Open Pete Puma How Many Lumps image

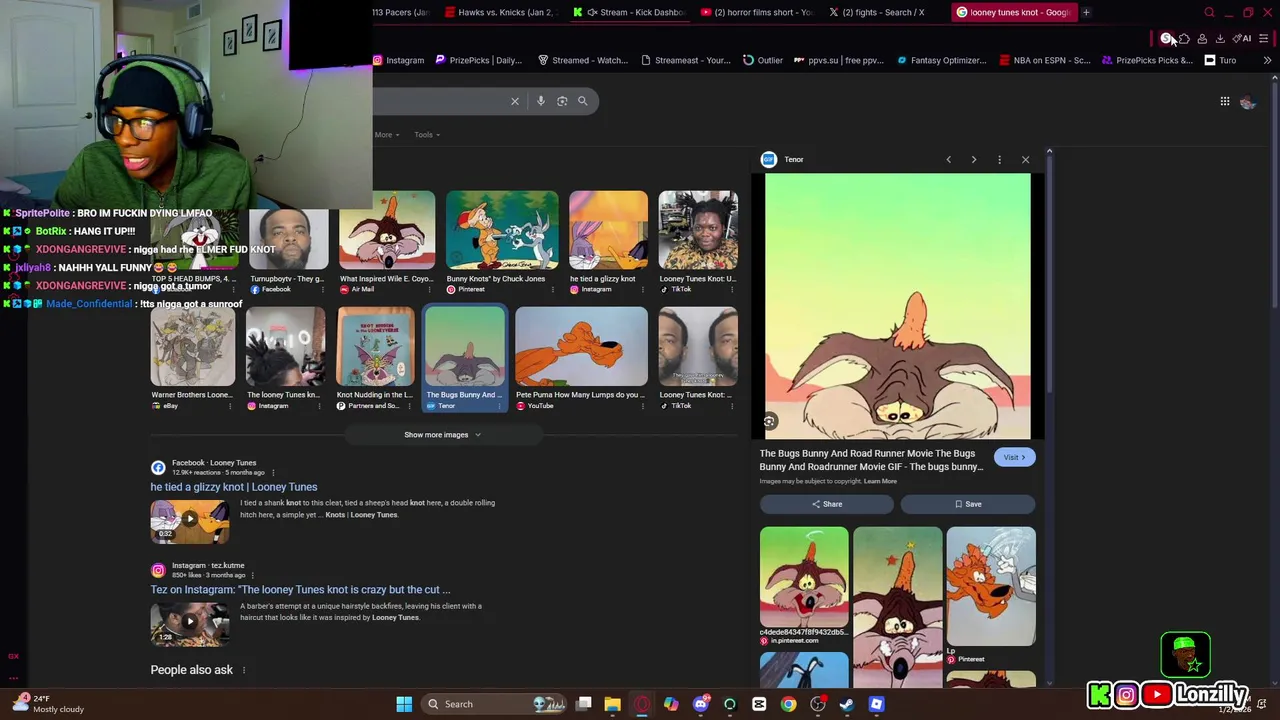[x=581, y=346]
